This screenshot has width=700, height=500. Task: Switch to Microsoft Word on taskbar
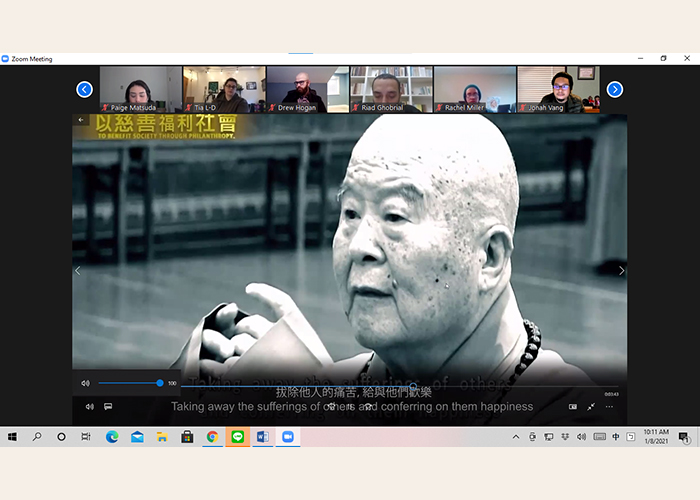click(x=262, y=437)
